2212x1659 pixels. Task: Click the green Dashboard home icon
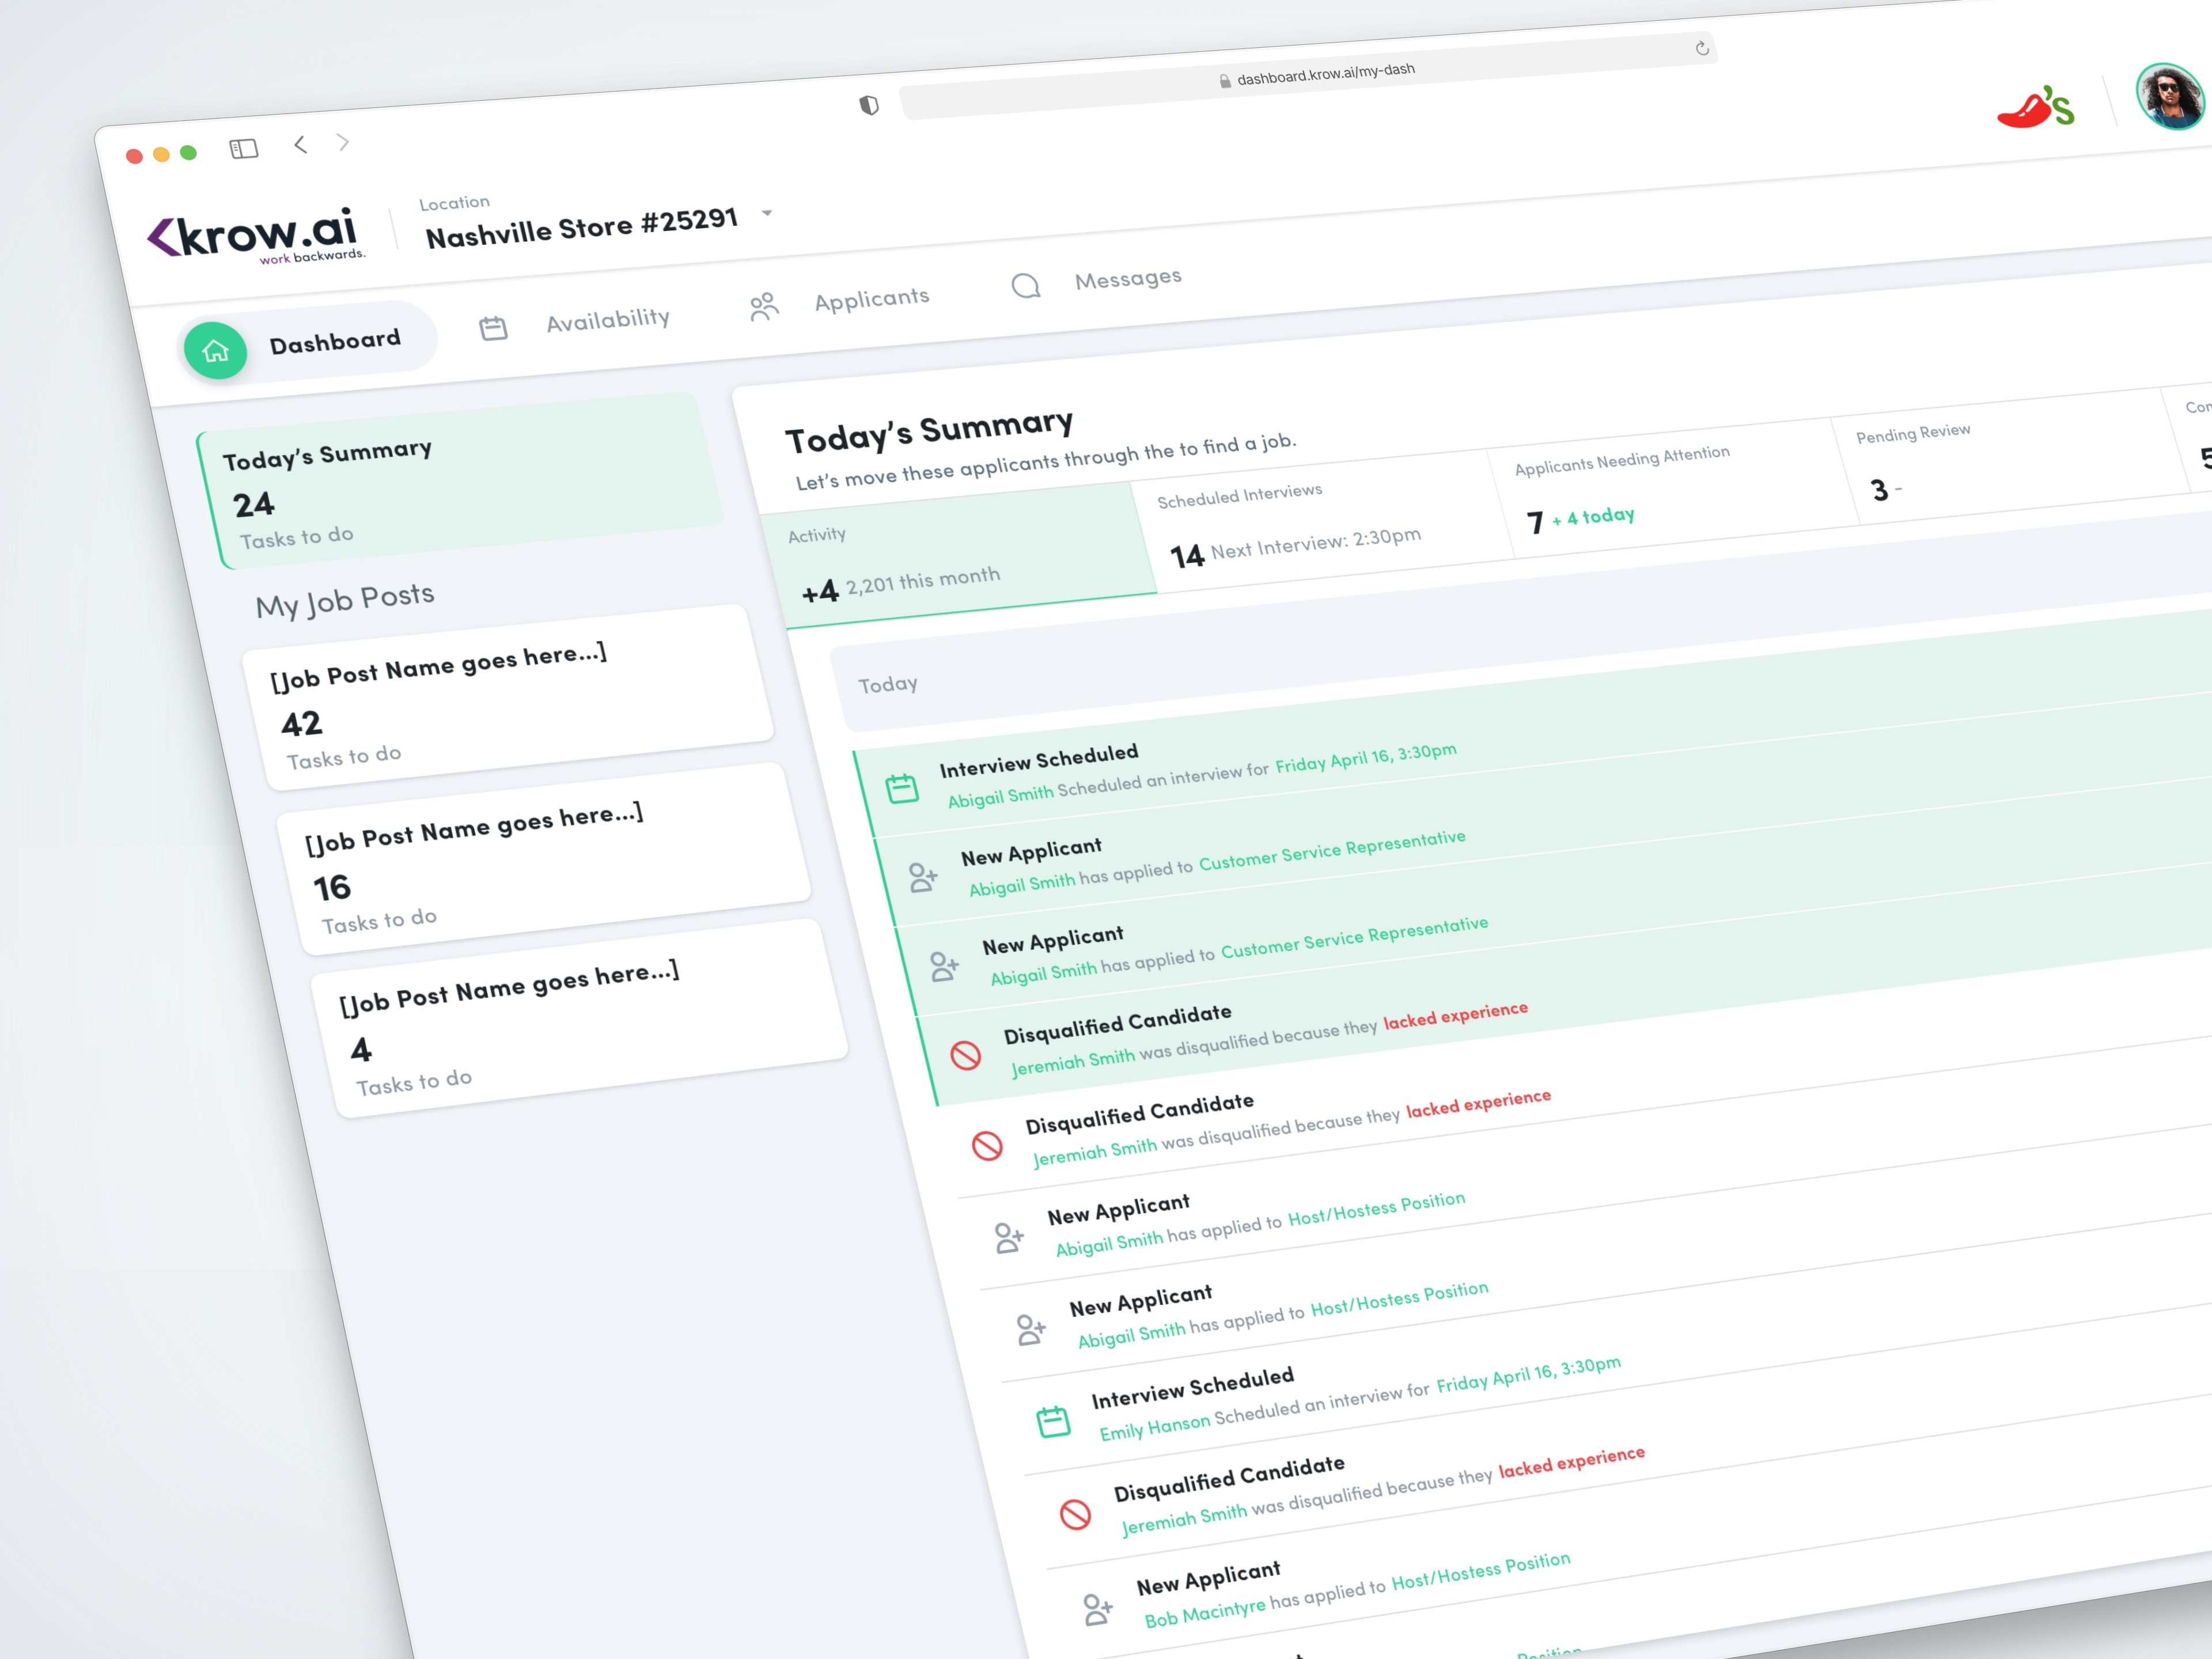click(x=215, y=351)
